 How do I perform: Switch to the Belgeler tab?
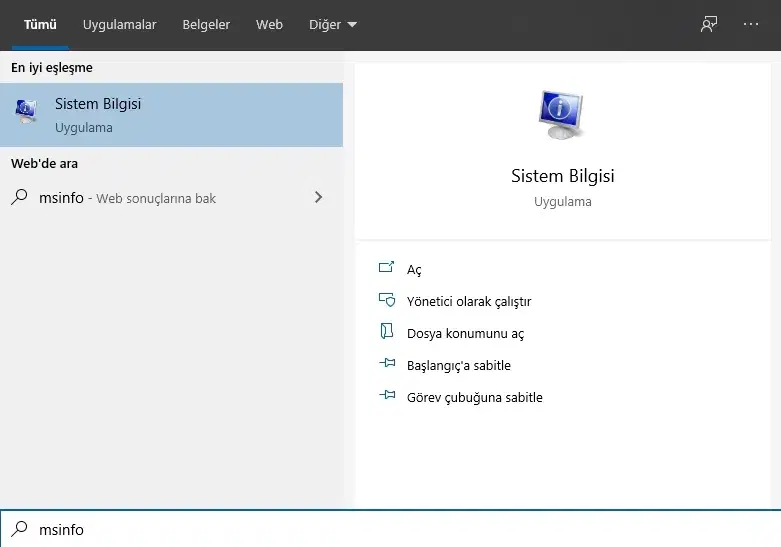click(x=206, y=24)
